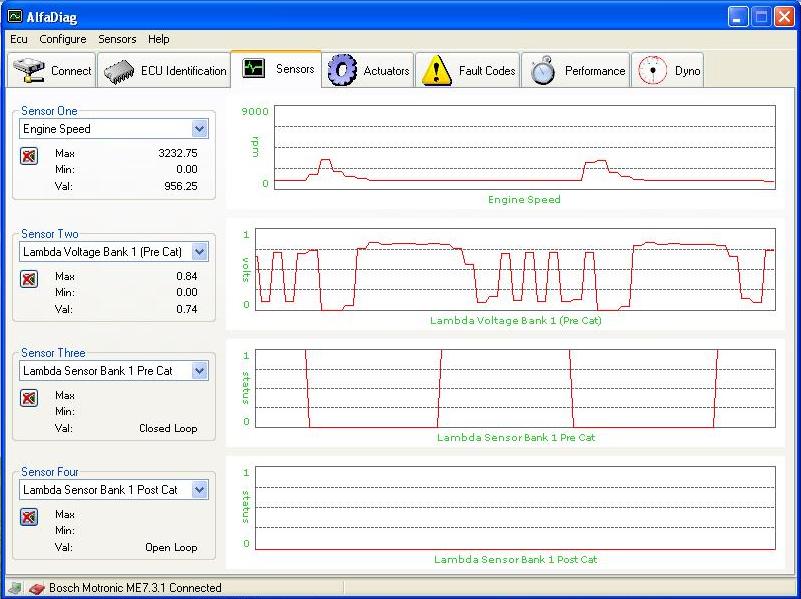801x599 pixels.
Task: Expand the Lambda Voltage Bank 1 dropdown
Action: pyautogui.click(x=199, y=252)
